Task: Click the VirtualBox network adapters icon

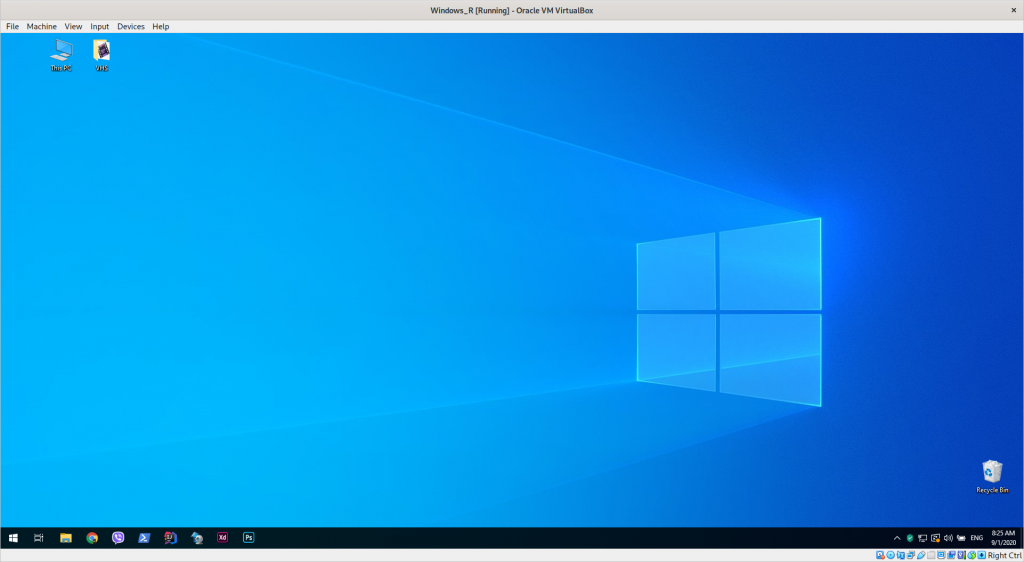Action: click(911, 555)
